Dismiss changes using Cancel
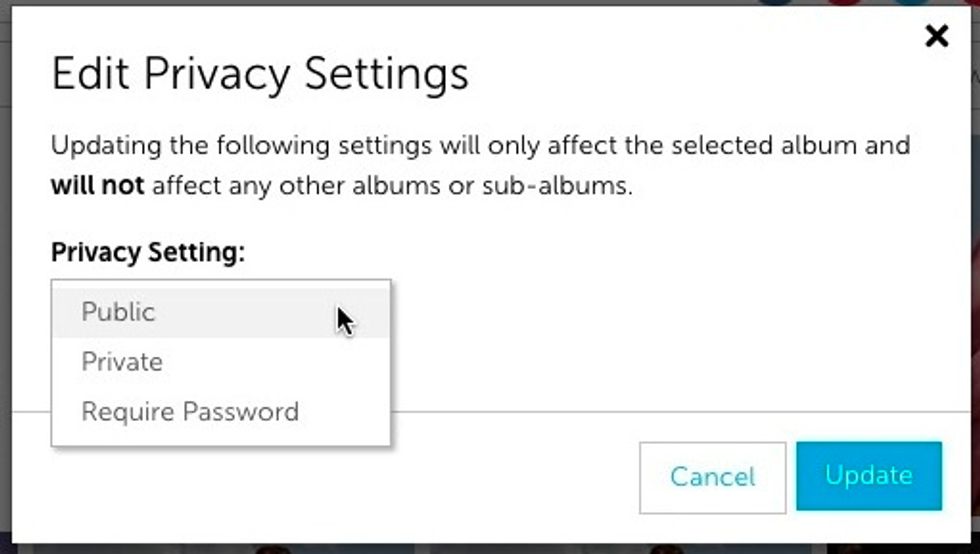 [x=712, y=478]
